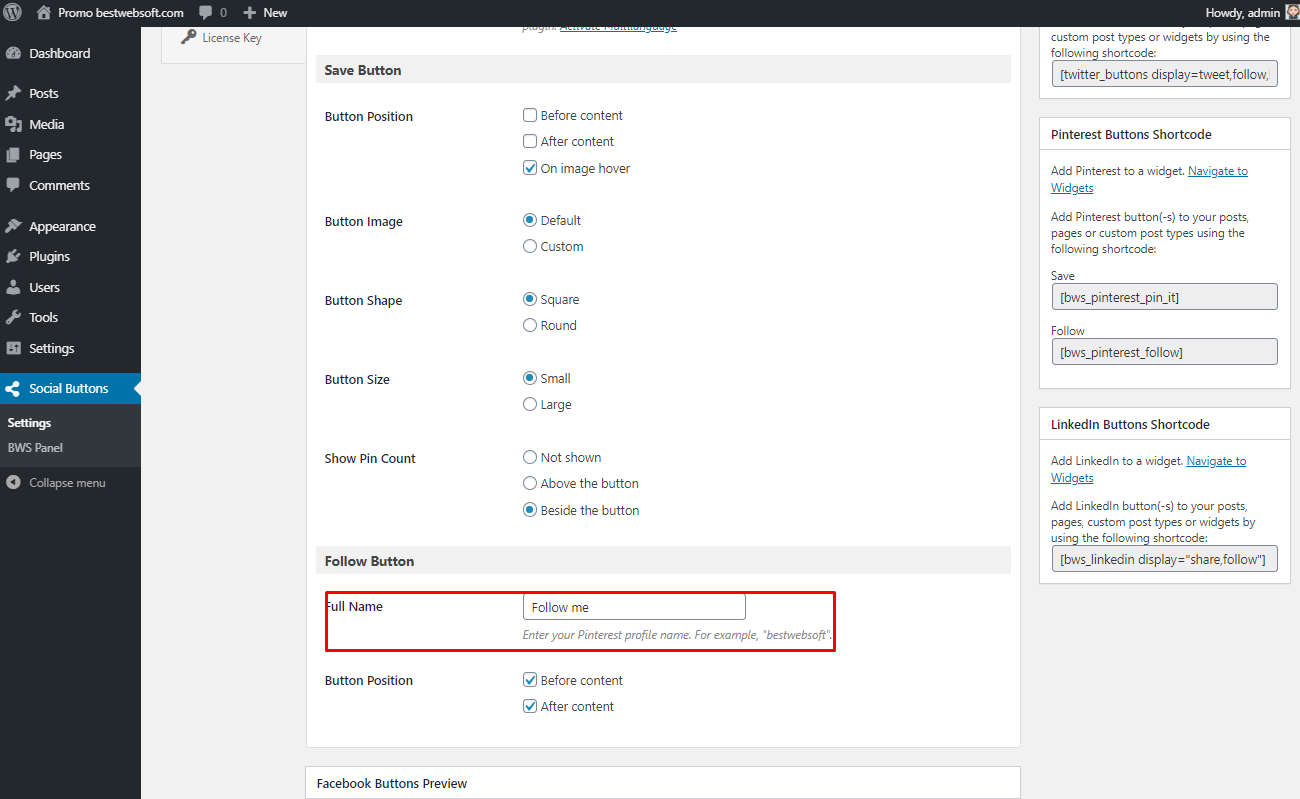Screen dimensions: 1300x799
Task: Open Appearance menu item
Action: point(70,226)
